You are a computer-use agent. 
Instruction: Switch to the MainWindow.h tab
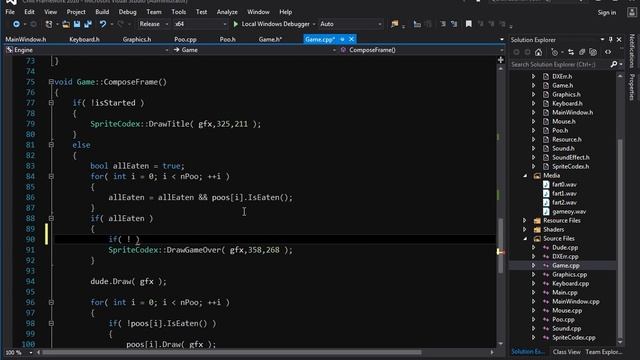[x=26, y=40]
